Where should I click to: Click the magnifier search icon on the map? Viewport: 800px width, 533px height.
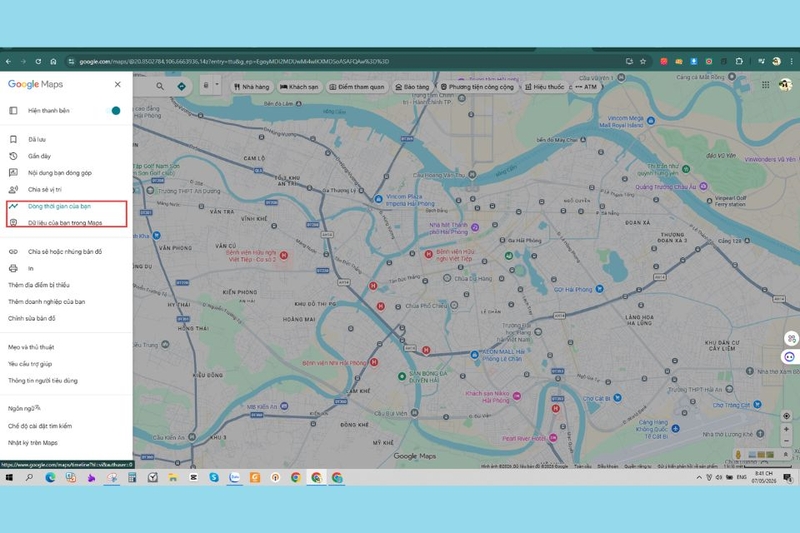[160, 86]
